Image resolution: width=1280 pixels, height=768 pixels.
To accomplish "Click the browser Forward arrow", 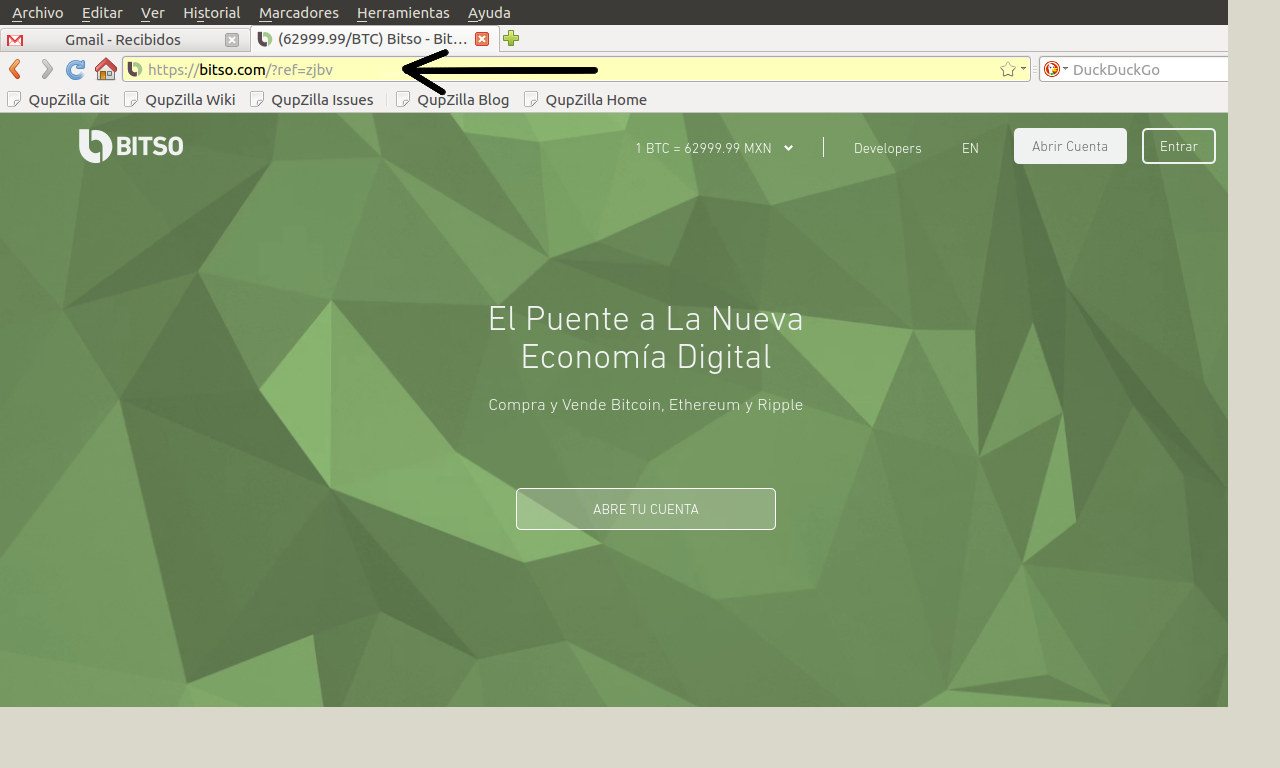I will pos(46,69).
